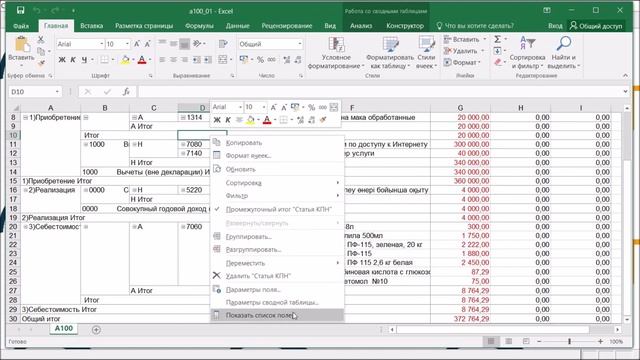This screenshot has width=640, height=360.
Task: Click mini toolbar font color A
Action: 267,120
